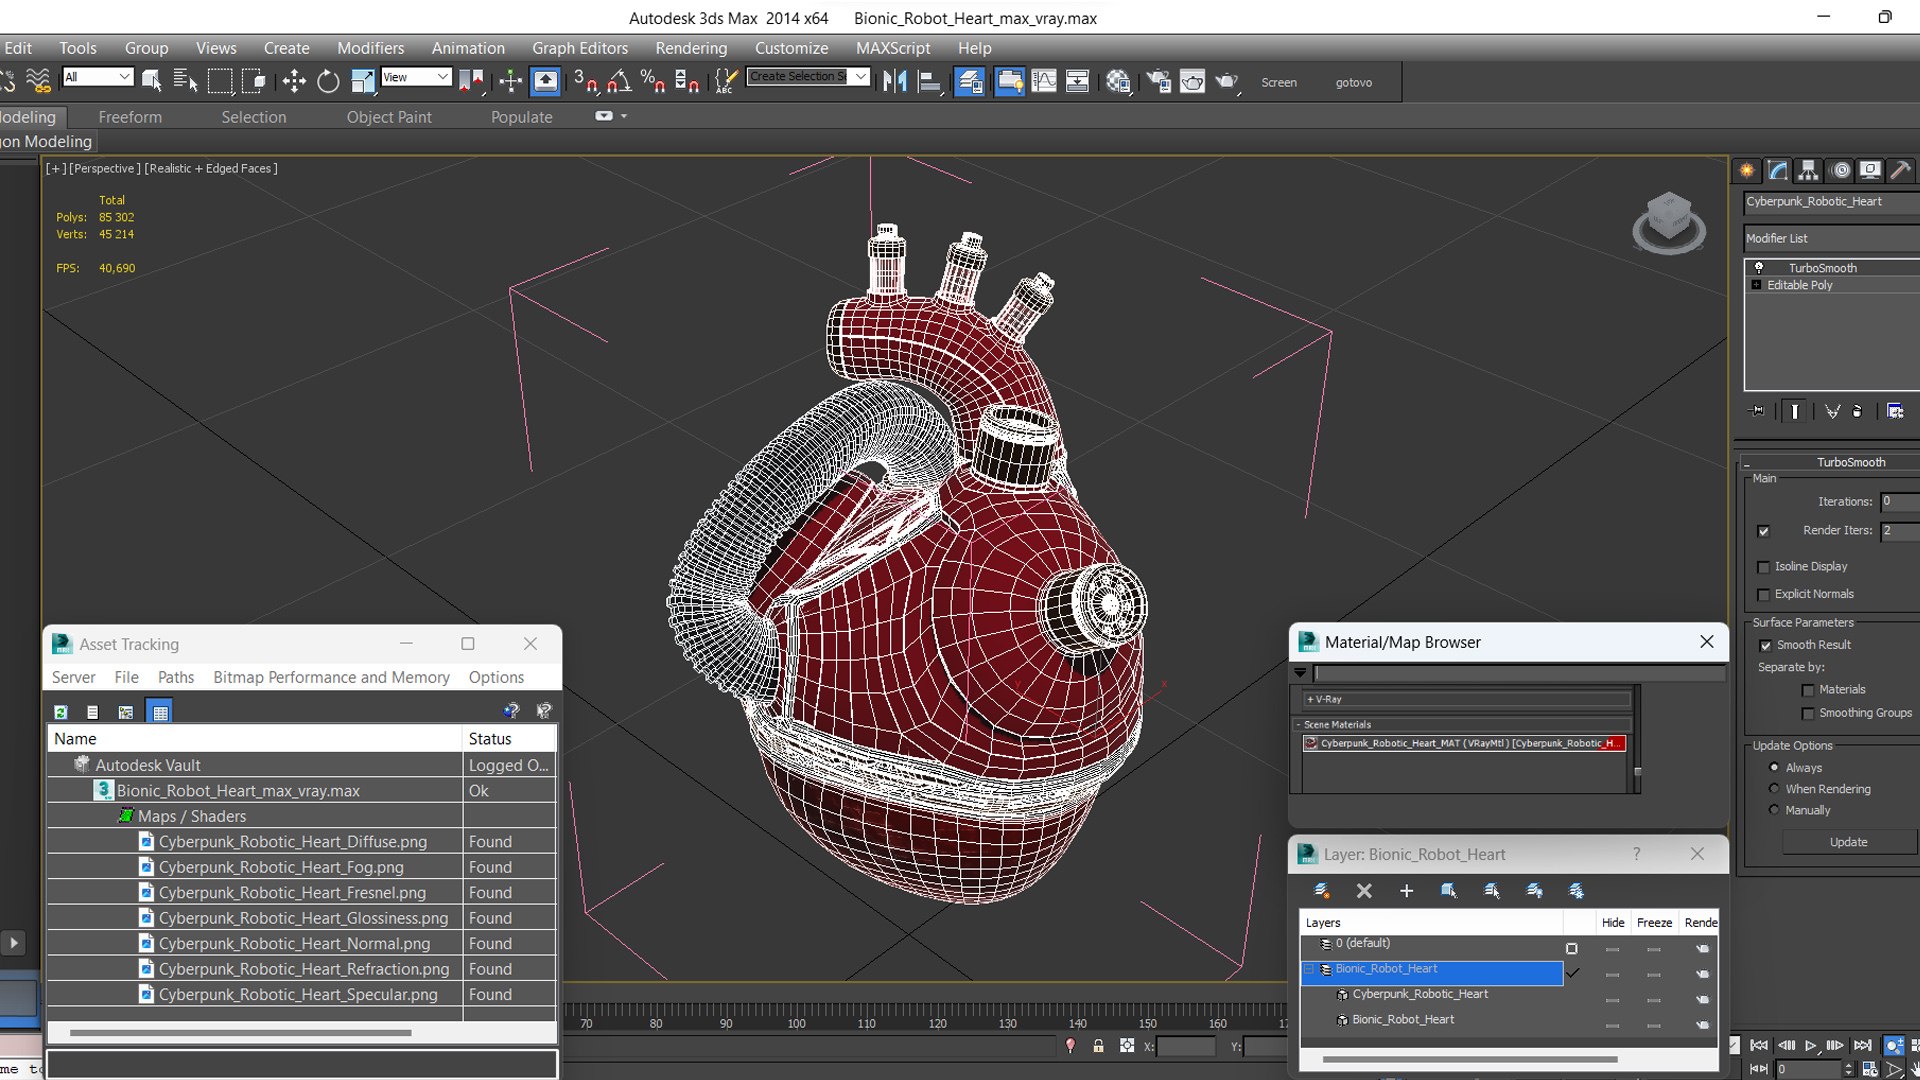The height and width of the screenshot is (1080, 1920).
Task: Delete highlighted layer with X icon
Action: 1364,890
